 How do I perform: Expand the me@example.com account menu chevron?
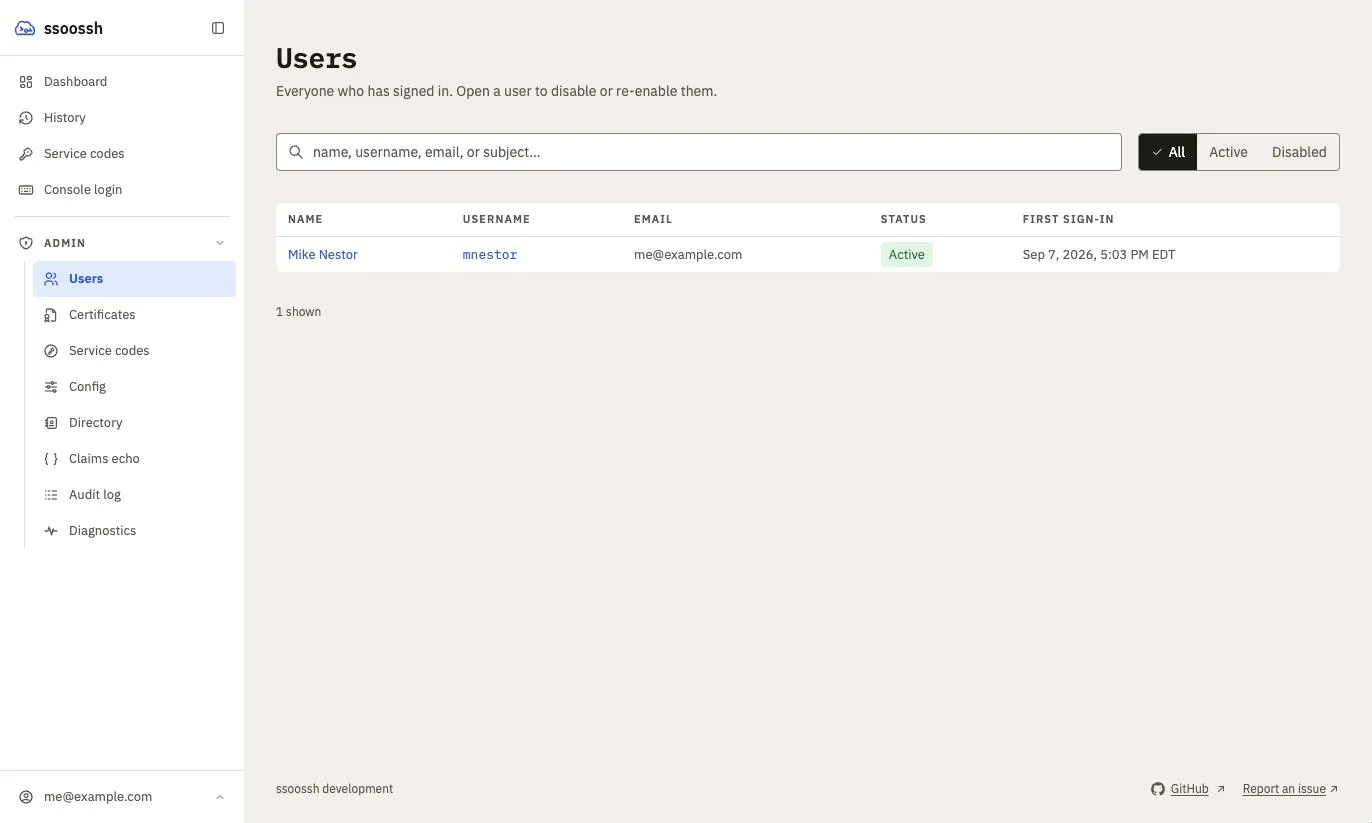point(220,797)
